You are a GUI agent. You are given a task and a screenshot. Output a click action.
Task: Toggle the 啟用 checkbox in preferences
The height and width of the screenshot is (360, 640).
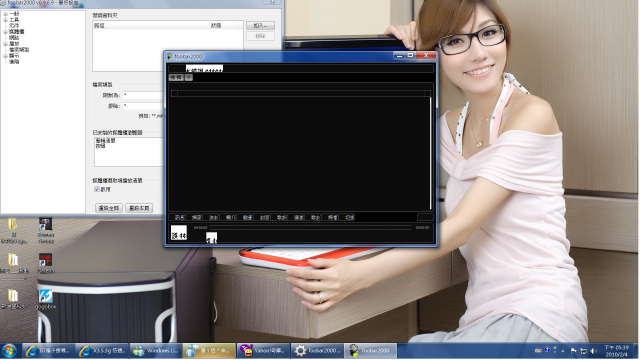point(97,189)
